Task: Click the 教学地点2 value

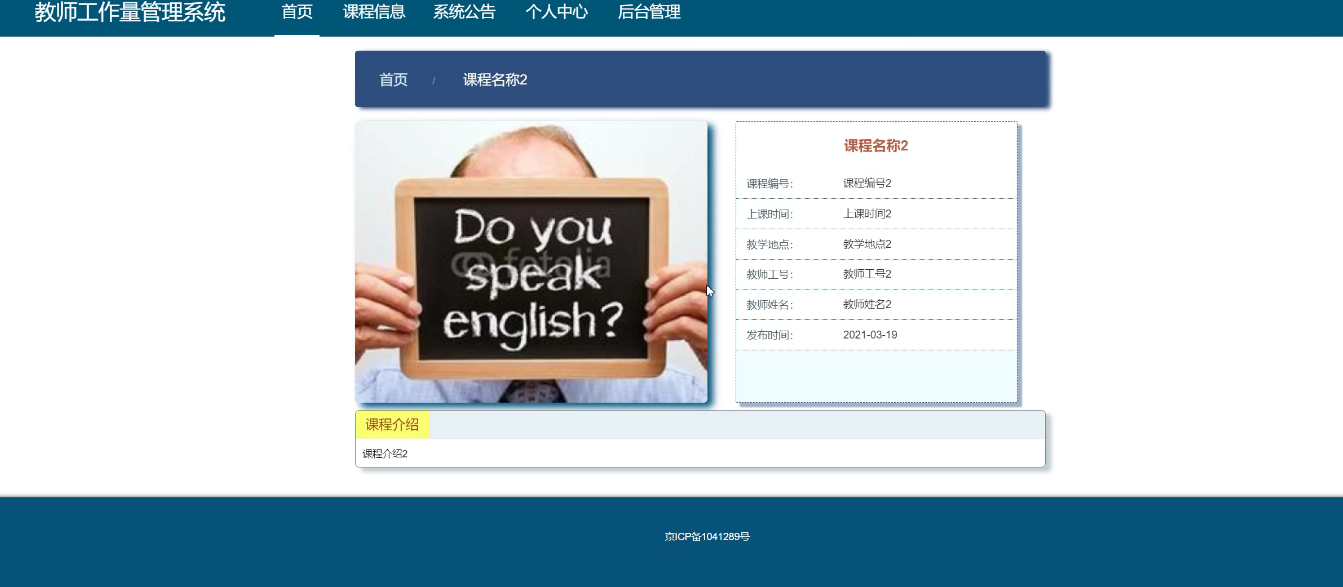Action: (867, 244)
